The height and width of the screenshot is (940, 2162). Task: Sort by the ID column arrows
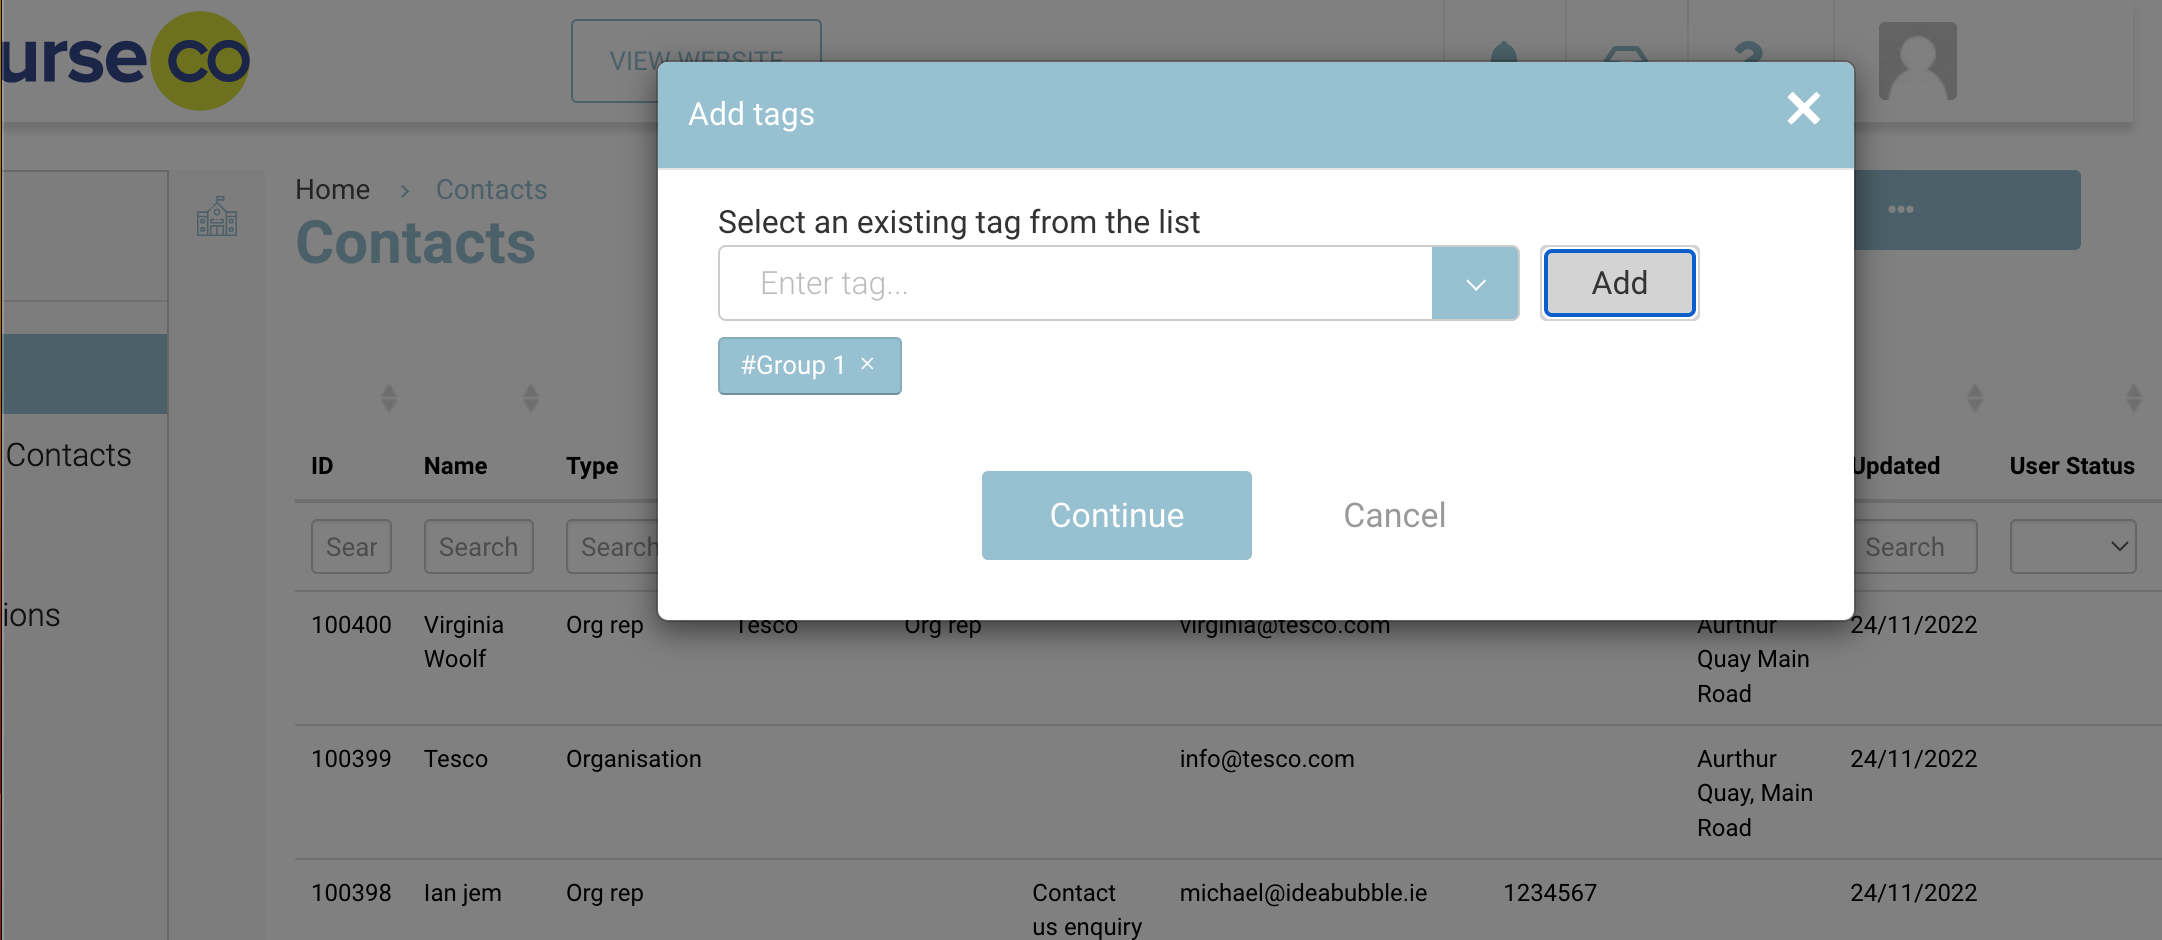389,398
